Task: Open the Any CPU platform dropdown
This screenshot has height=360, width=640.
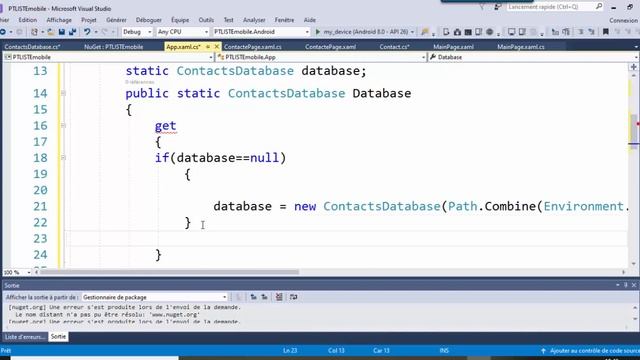Action: [x=182, y=32]
